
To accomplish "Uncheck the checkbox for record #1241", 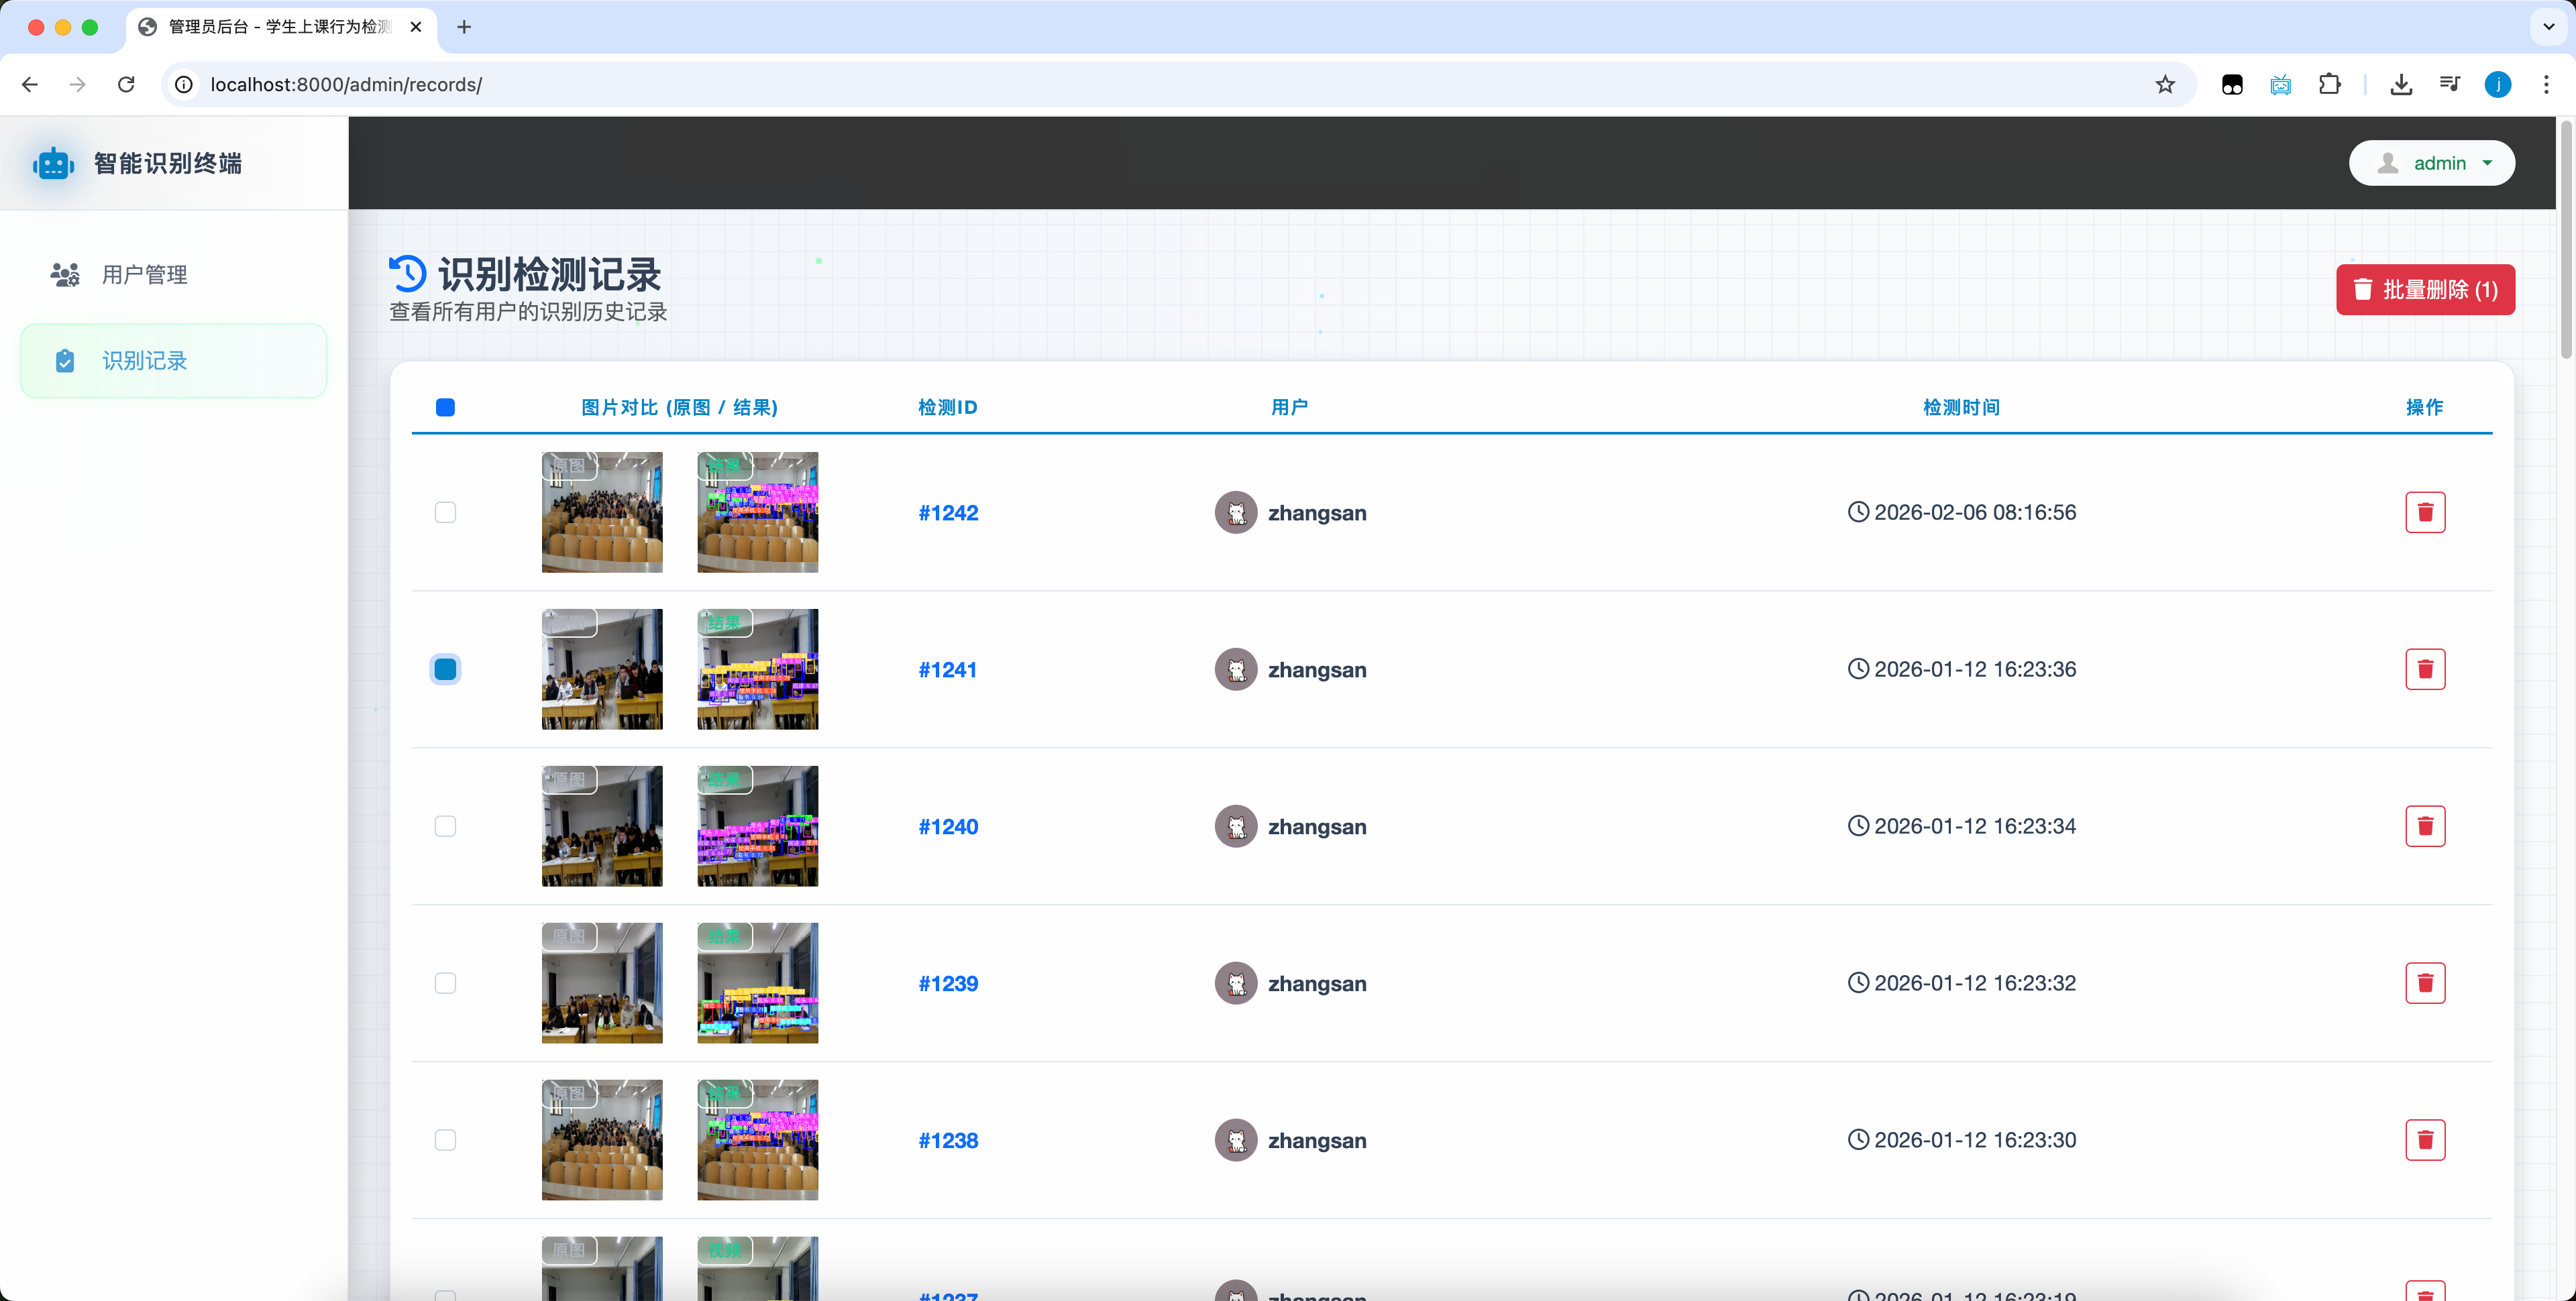I will pyautogui.click(x=445, y=669).
